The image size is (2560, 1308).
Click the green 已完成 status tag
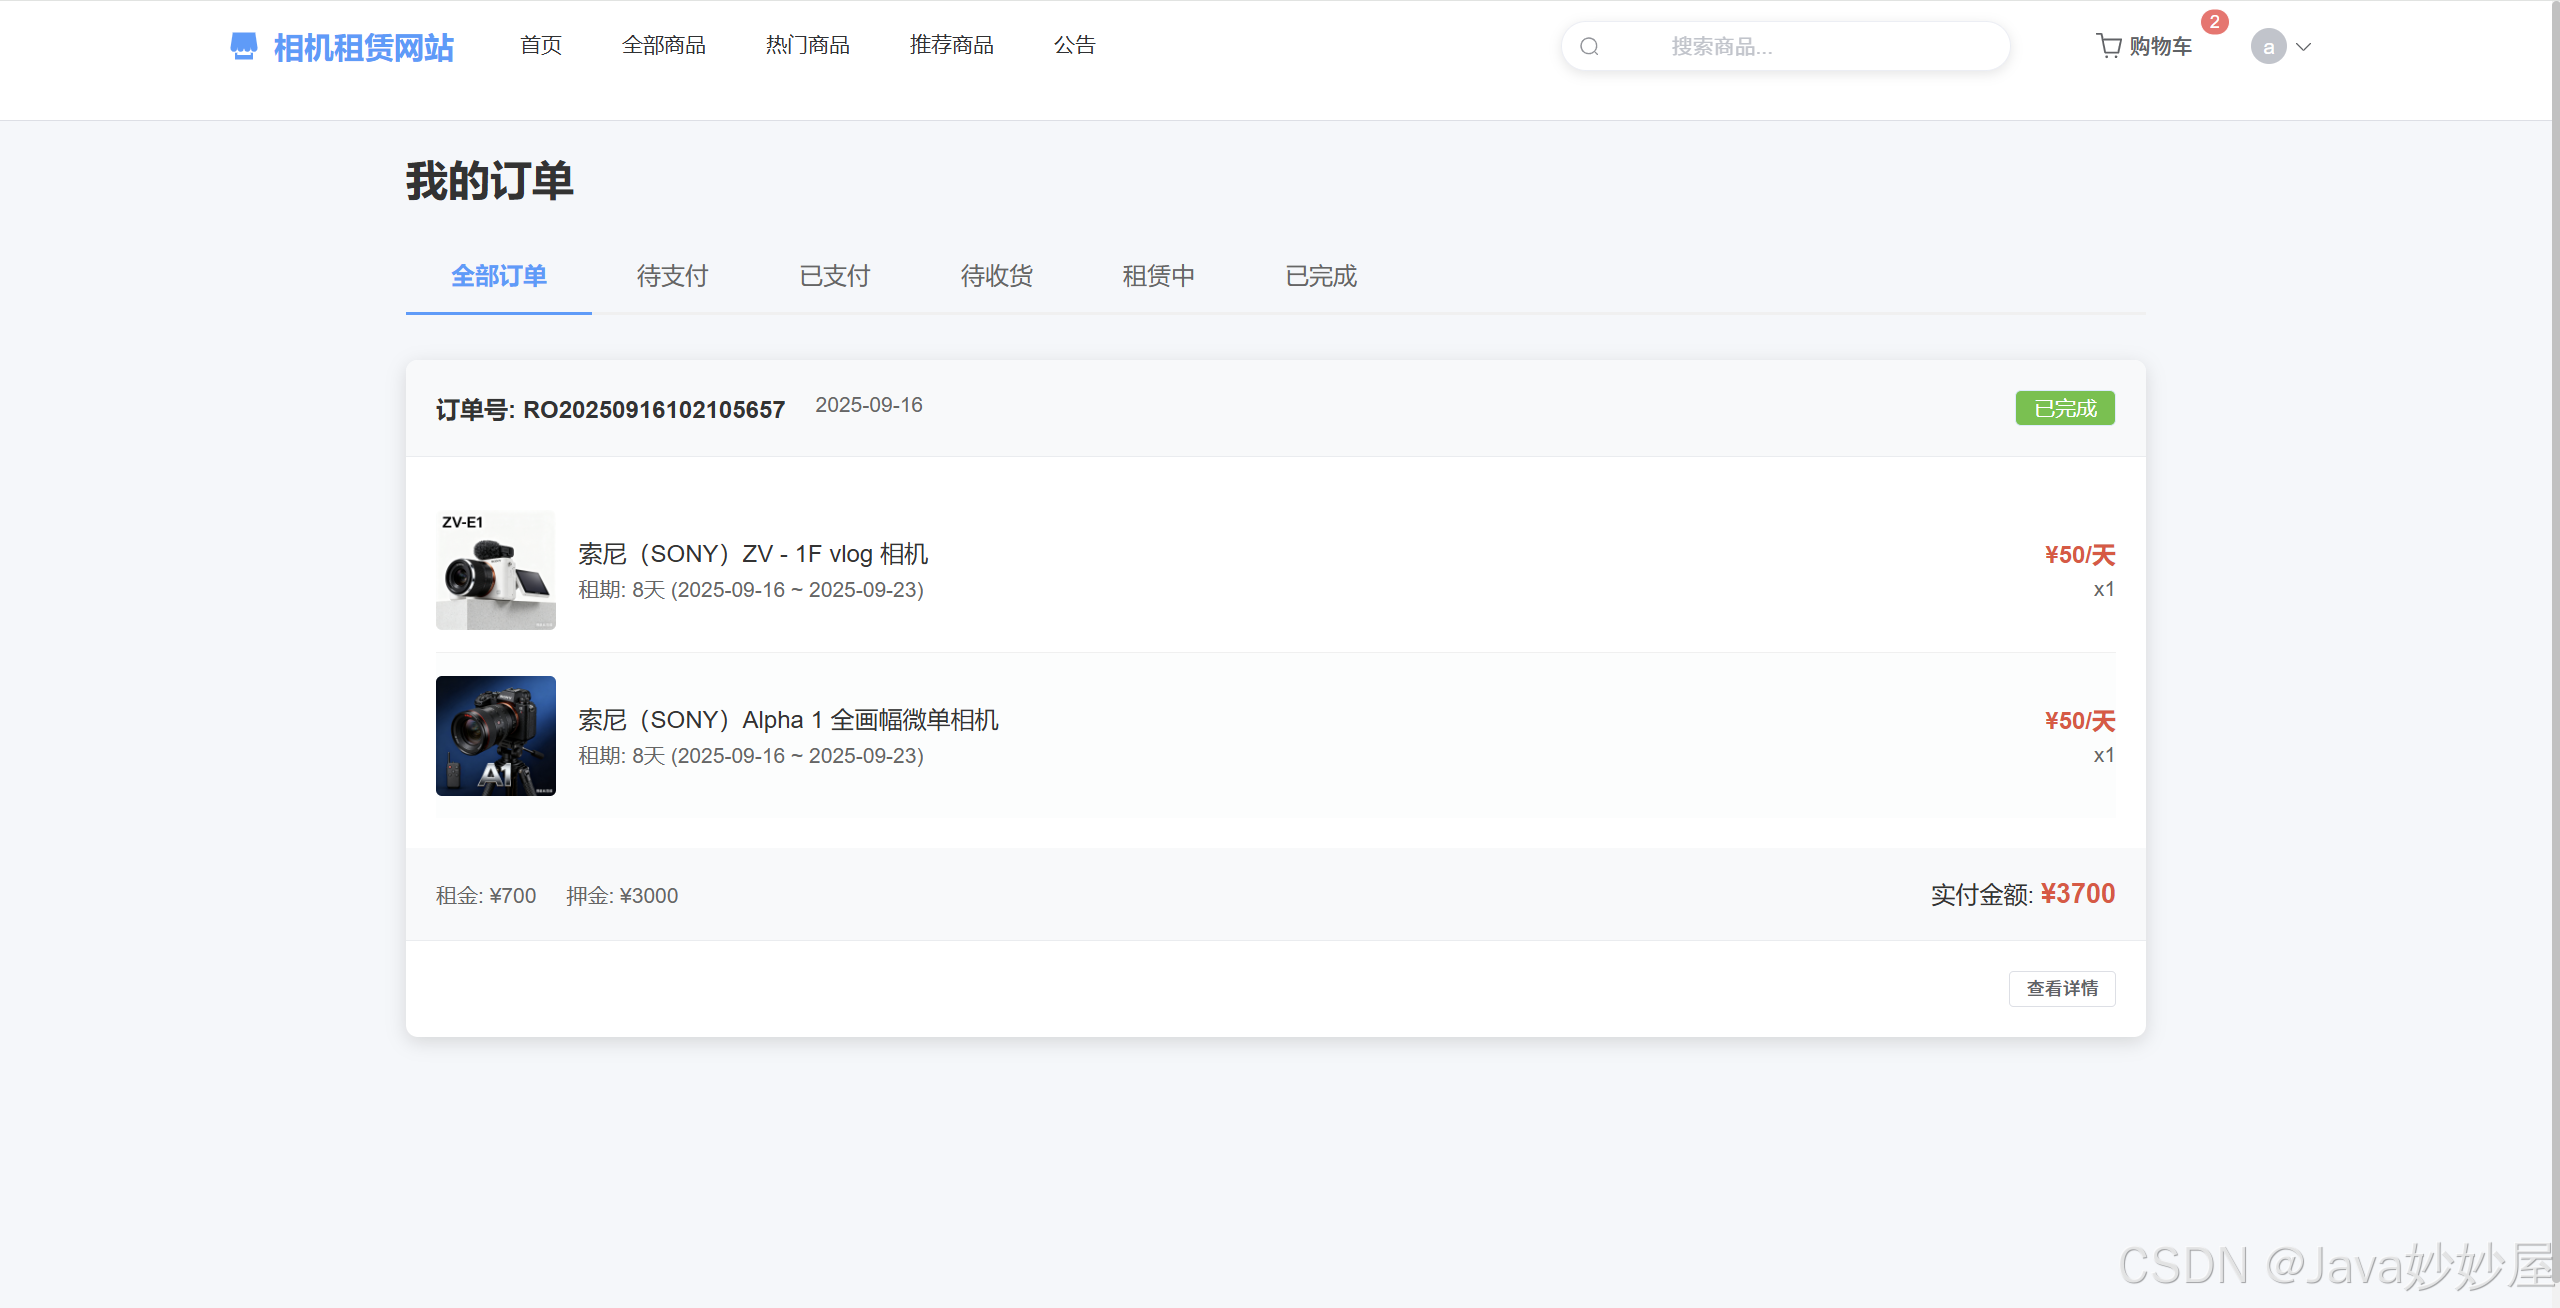[x=2065, y=408]
